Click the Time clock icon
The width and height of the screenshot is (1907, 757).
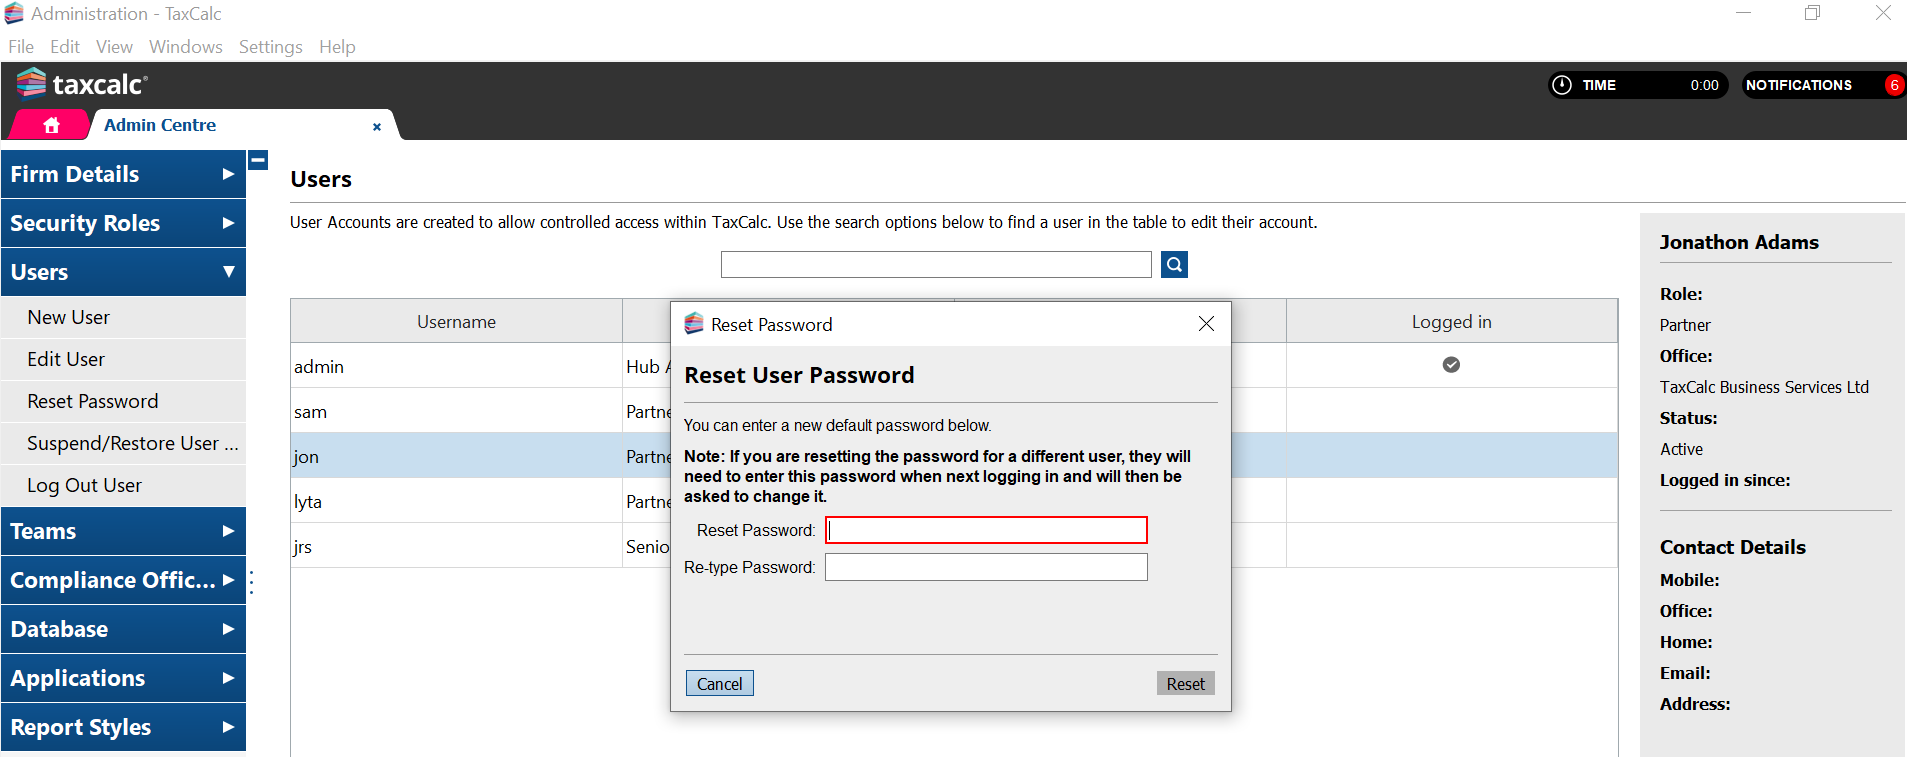coord(1561,85)
